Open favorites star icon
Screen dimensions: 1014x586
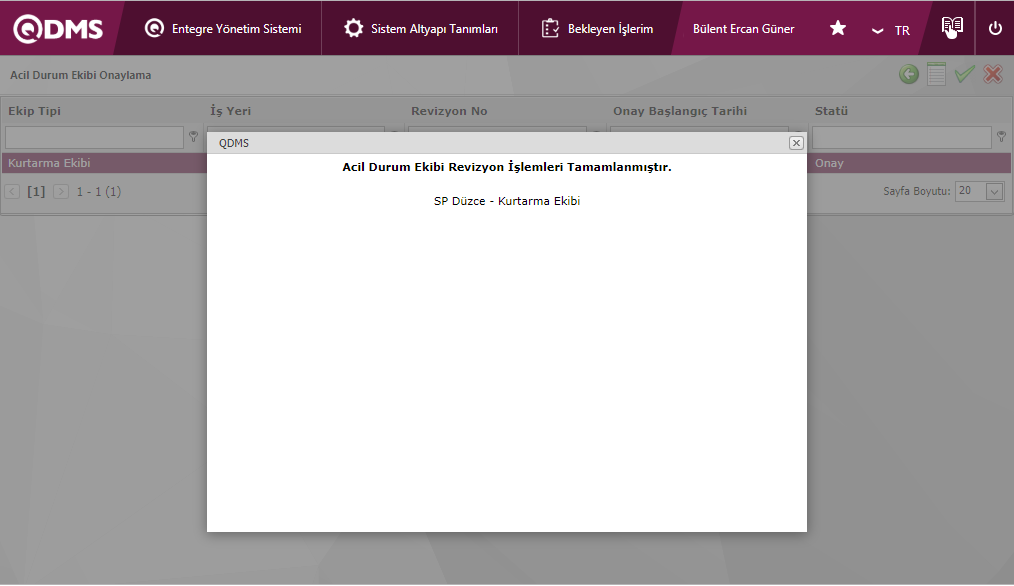pyautogui.click(x=837, y=28)
